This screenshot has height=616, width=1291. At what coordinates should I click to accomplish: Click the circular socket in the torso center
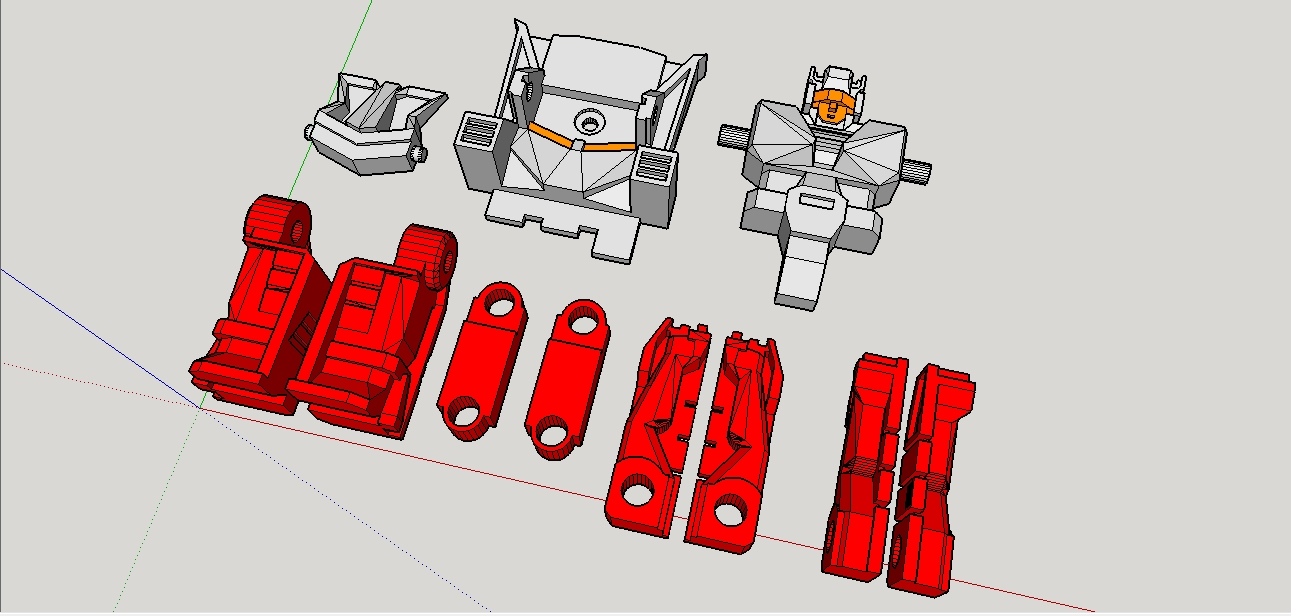[x=591, y=123]
